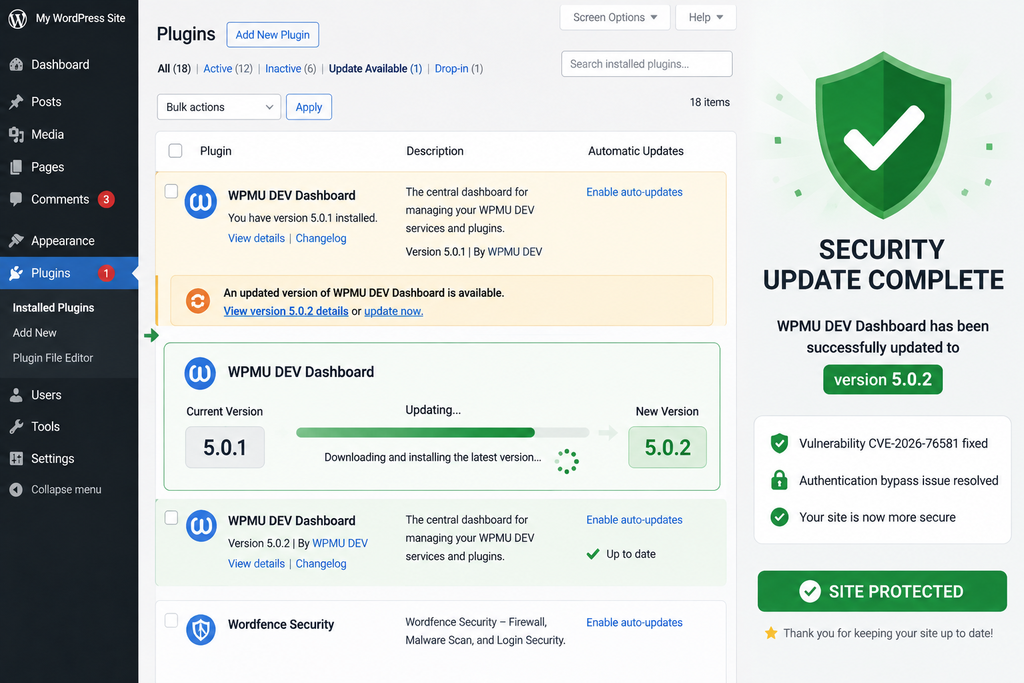Check the WPMU DEV Dashboard 5.0.1 checkbox
1024x683 pixels.
[171, 191]
